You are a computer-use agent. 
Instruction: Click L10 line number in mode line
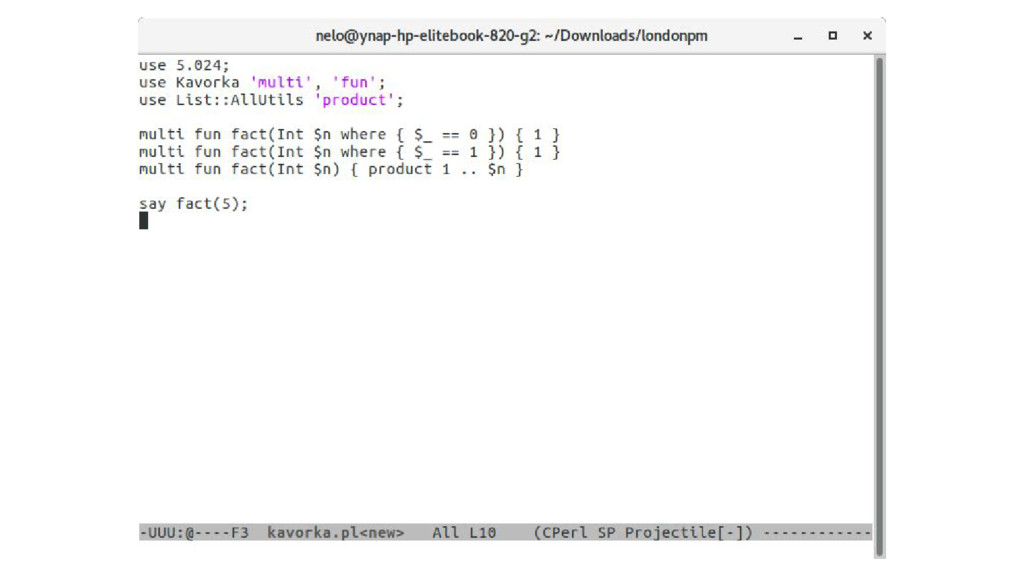[x=483, y=533]
